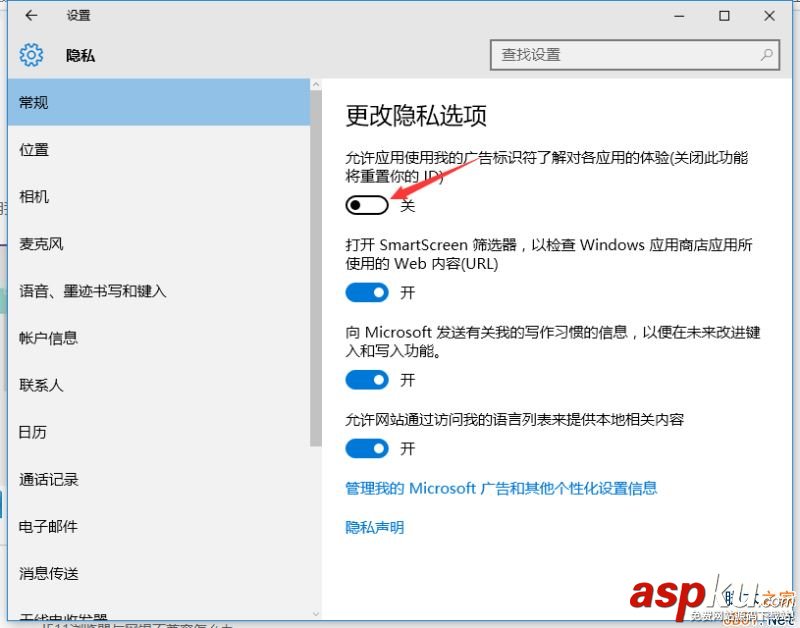Open the 日历 privacy settings
This screenshot has width=800, height=628.
click(33, 431)
